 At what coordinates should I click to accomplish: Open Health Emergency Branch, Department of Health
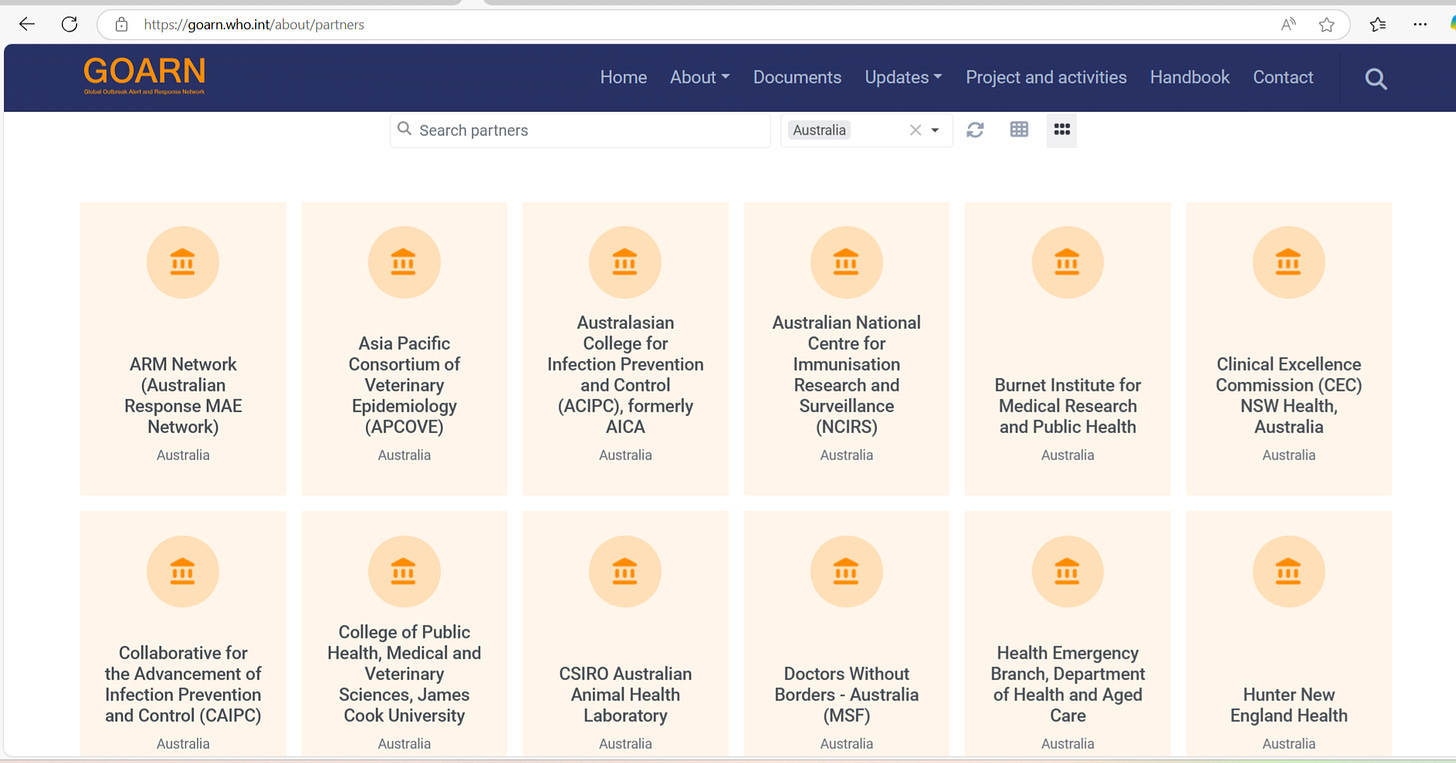(x=1068, y=684)
